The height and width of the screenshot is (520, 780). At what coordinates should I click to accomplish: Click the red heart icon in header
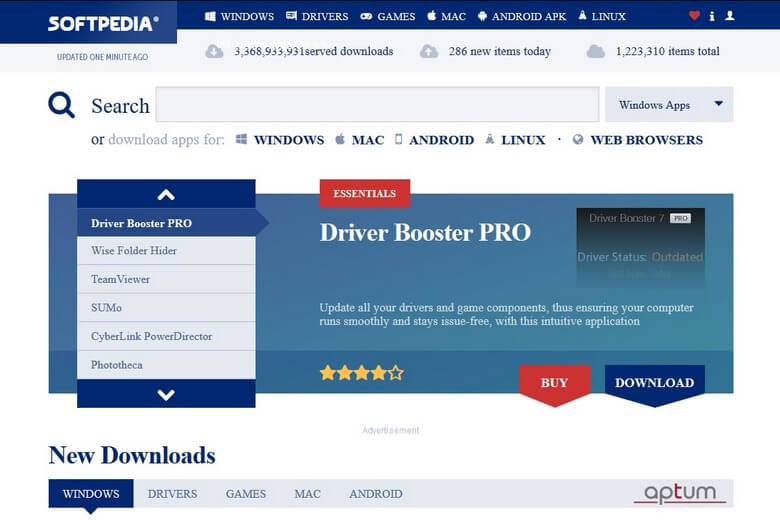694,16
